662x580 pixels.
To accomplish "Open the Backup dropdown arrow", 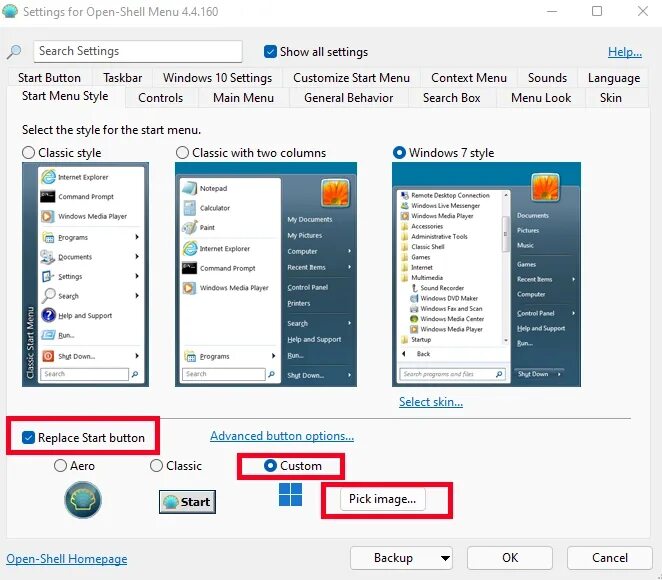I will (445, 558).
